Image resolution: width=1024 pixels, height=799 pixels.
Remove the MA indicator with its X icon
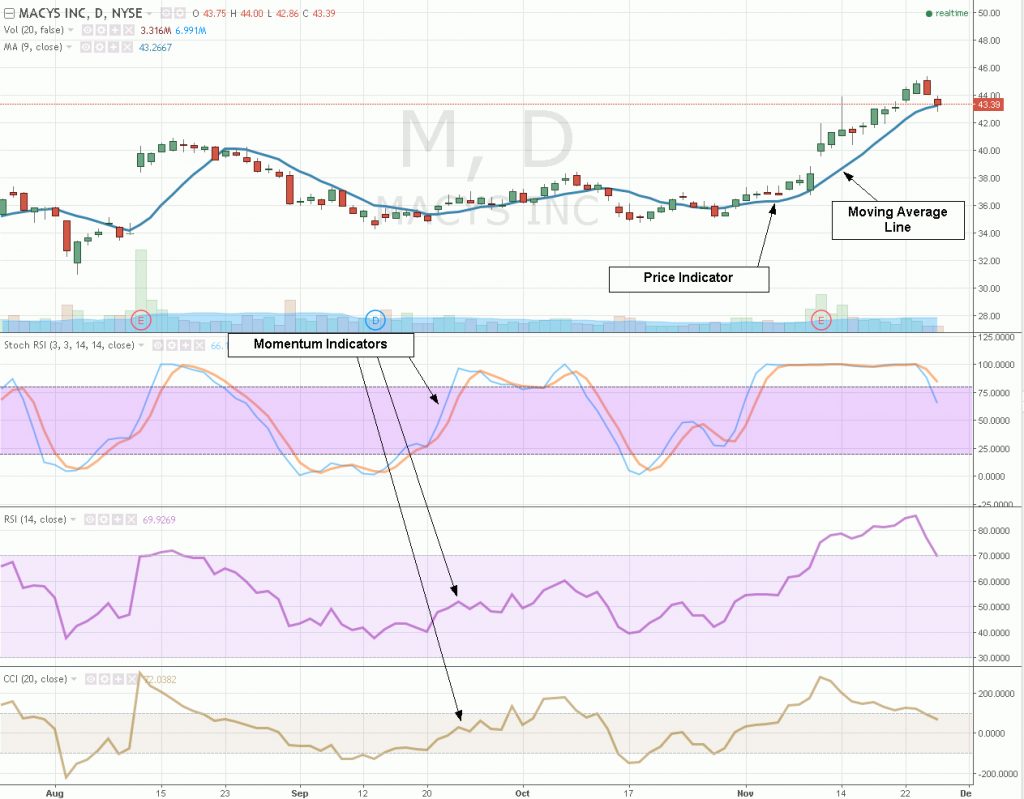click(127, 47)
